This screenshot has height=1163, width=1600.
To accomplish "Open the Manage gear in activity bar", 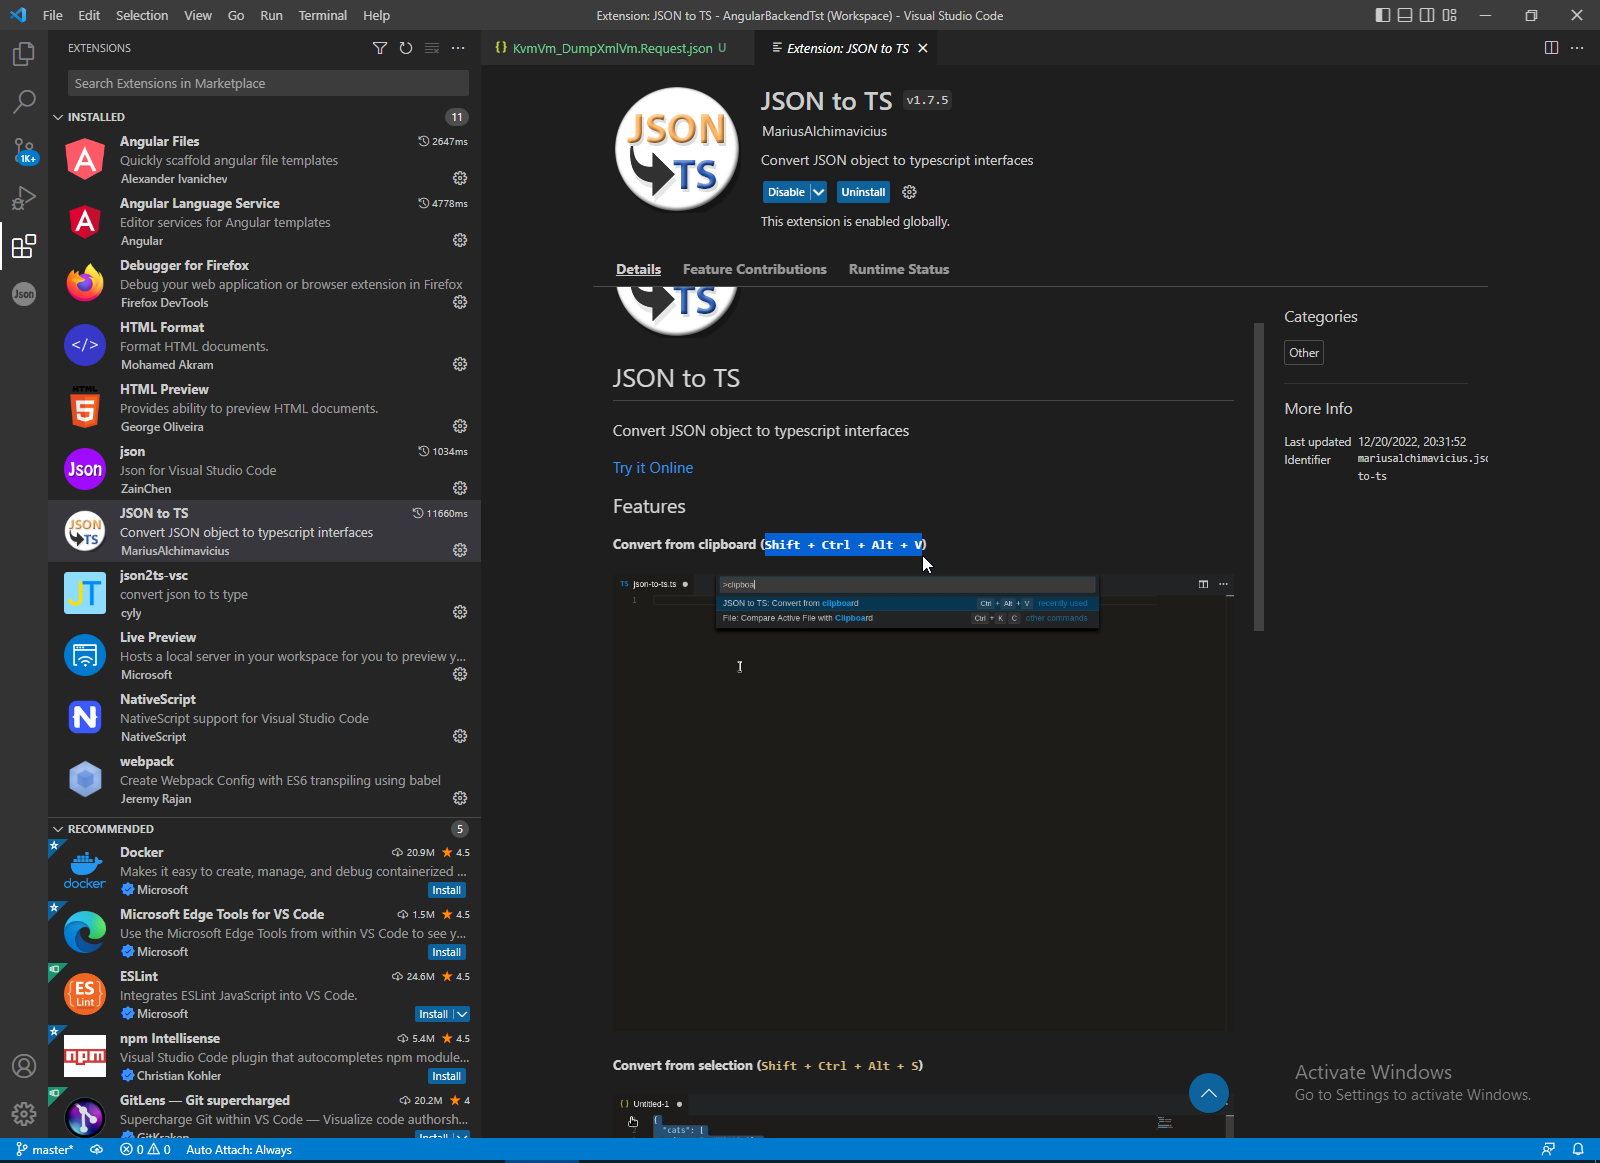I will tap(24, 1114).
